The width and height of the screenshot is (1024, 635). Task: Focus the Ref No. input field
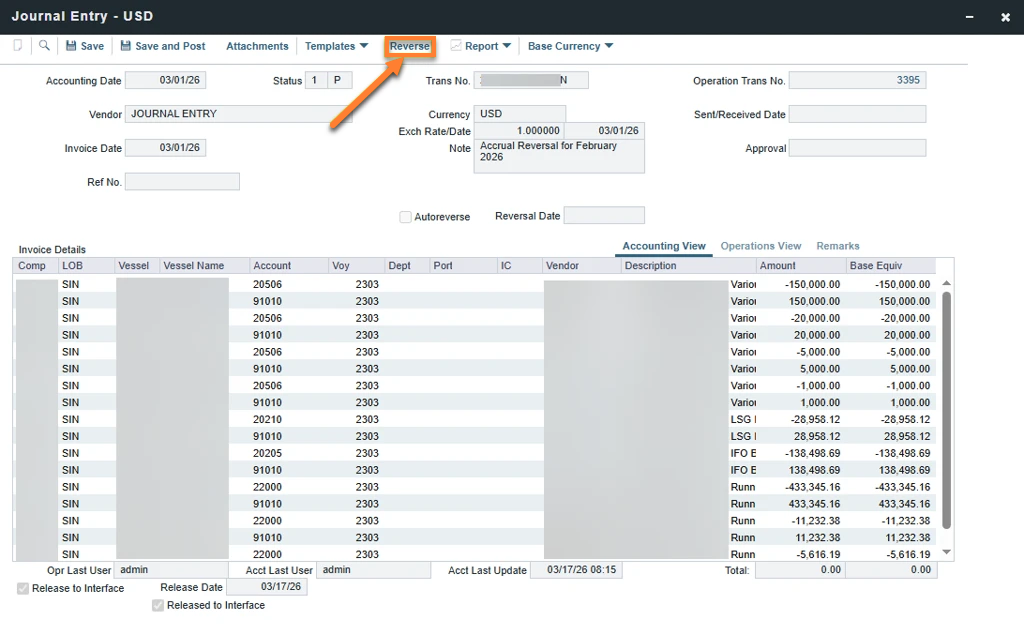coord(182,182)
